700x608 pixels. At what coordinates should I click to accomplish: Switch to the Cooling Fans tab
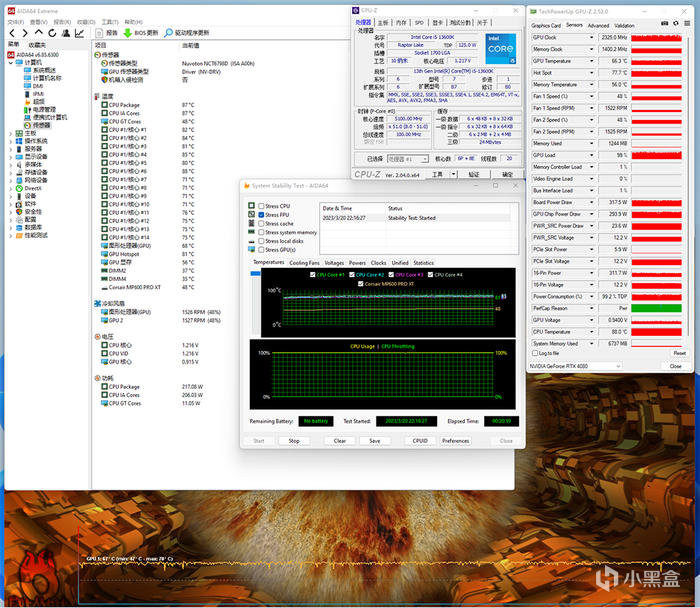[x=305, y=263]
